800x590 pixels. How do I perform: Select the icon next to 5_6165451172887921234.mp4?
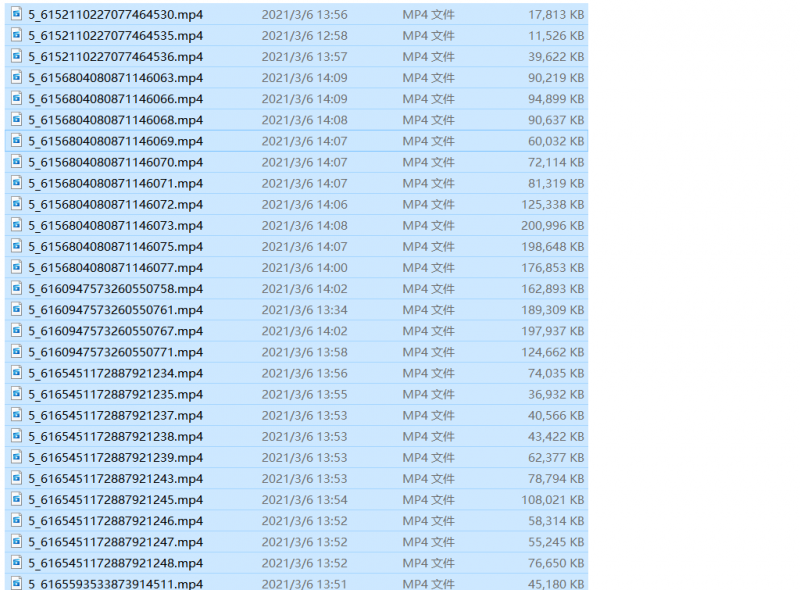click(x=16, y=373)
